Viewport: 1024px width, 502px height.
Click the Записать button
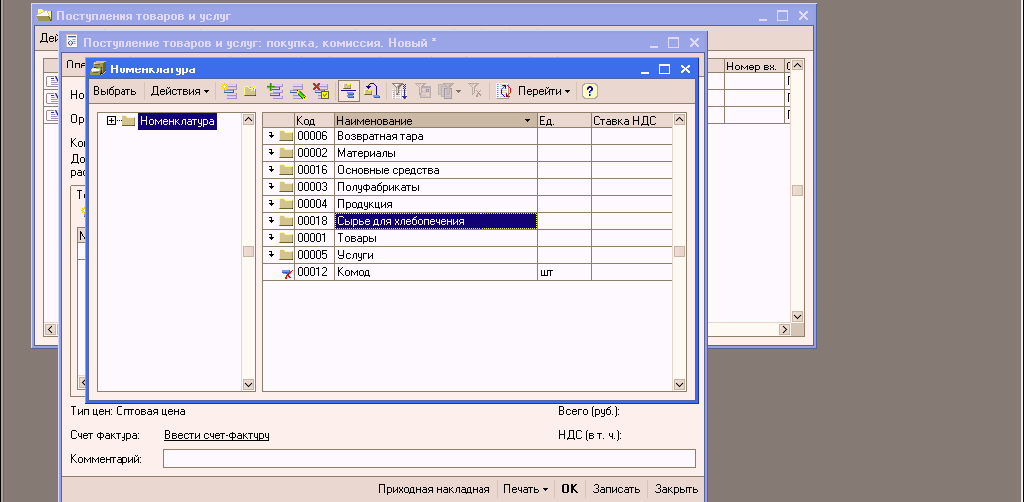[616, 489]
